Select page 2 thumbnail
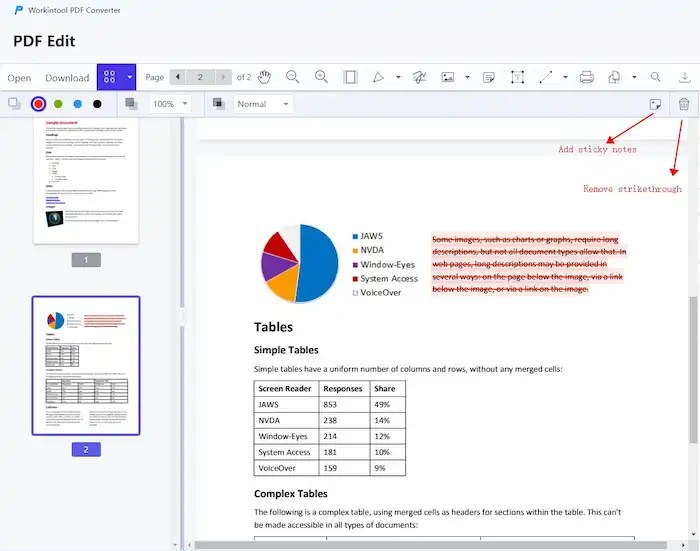The width and height of the screenshot is (700, 551). tap(86, 365)
